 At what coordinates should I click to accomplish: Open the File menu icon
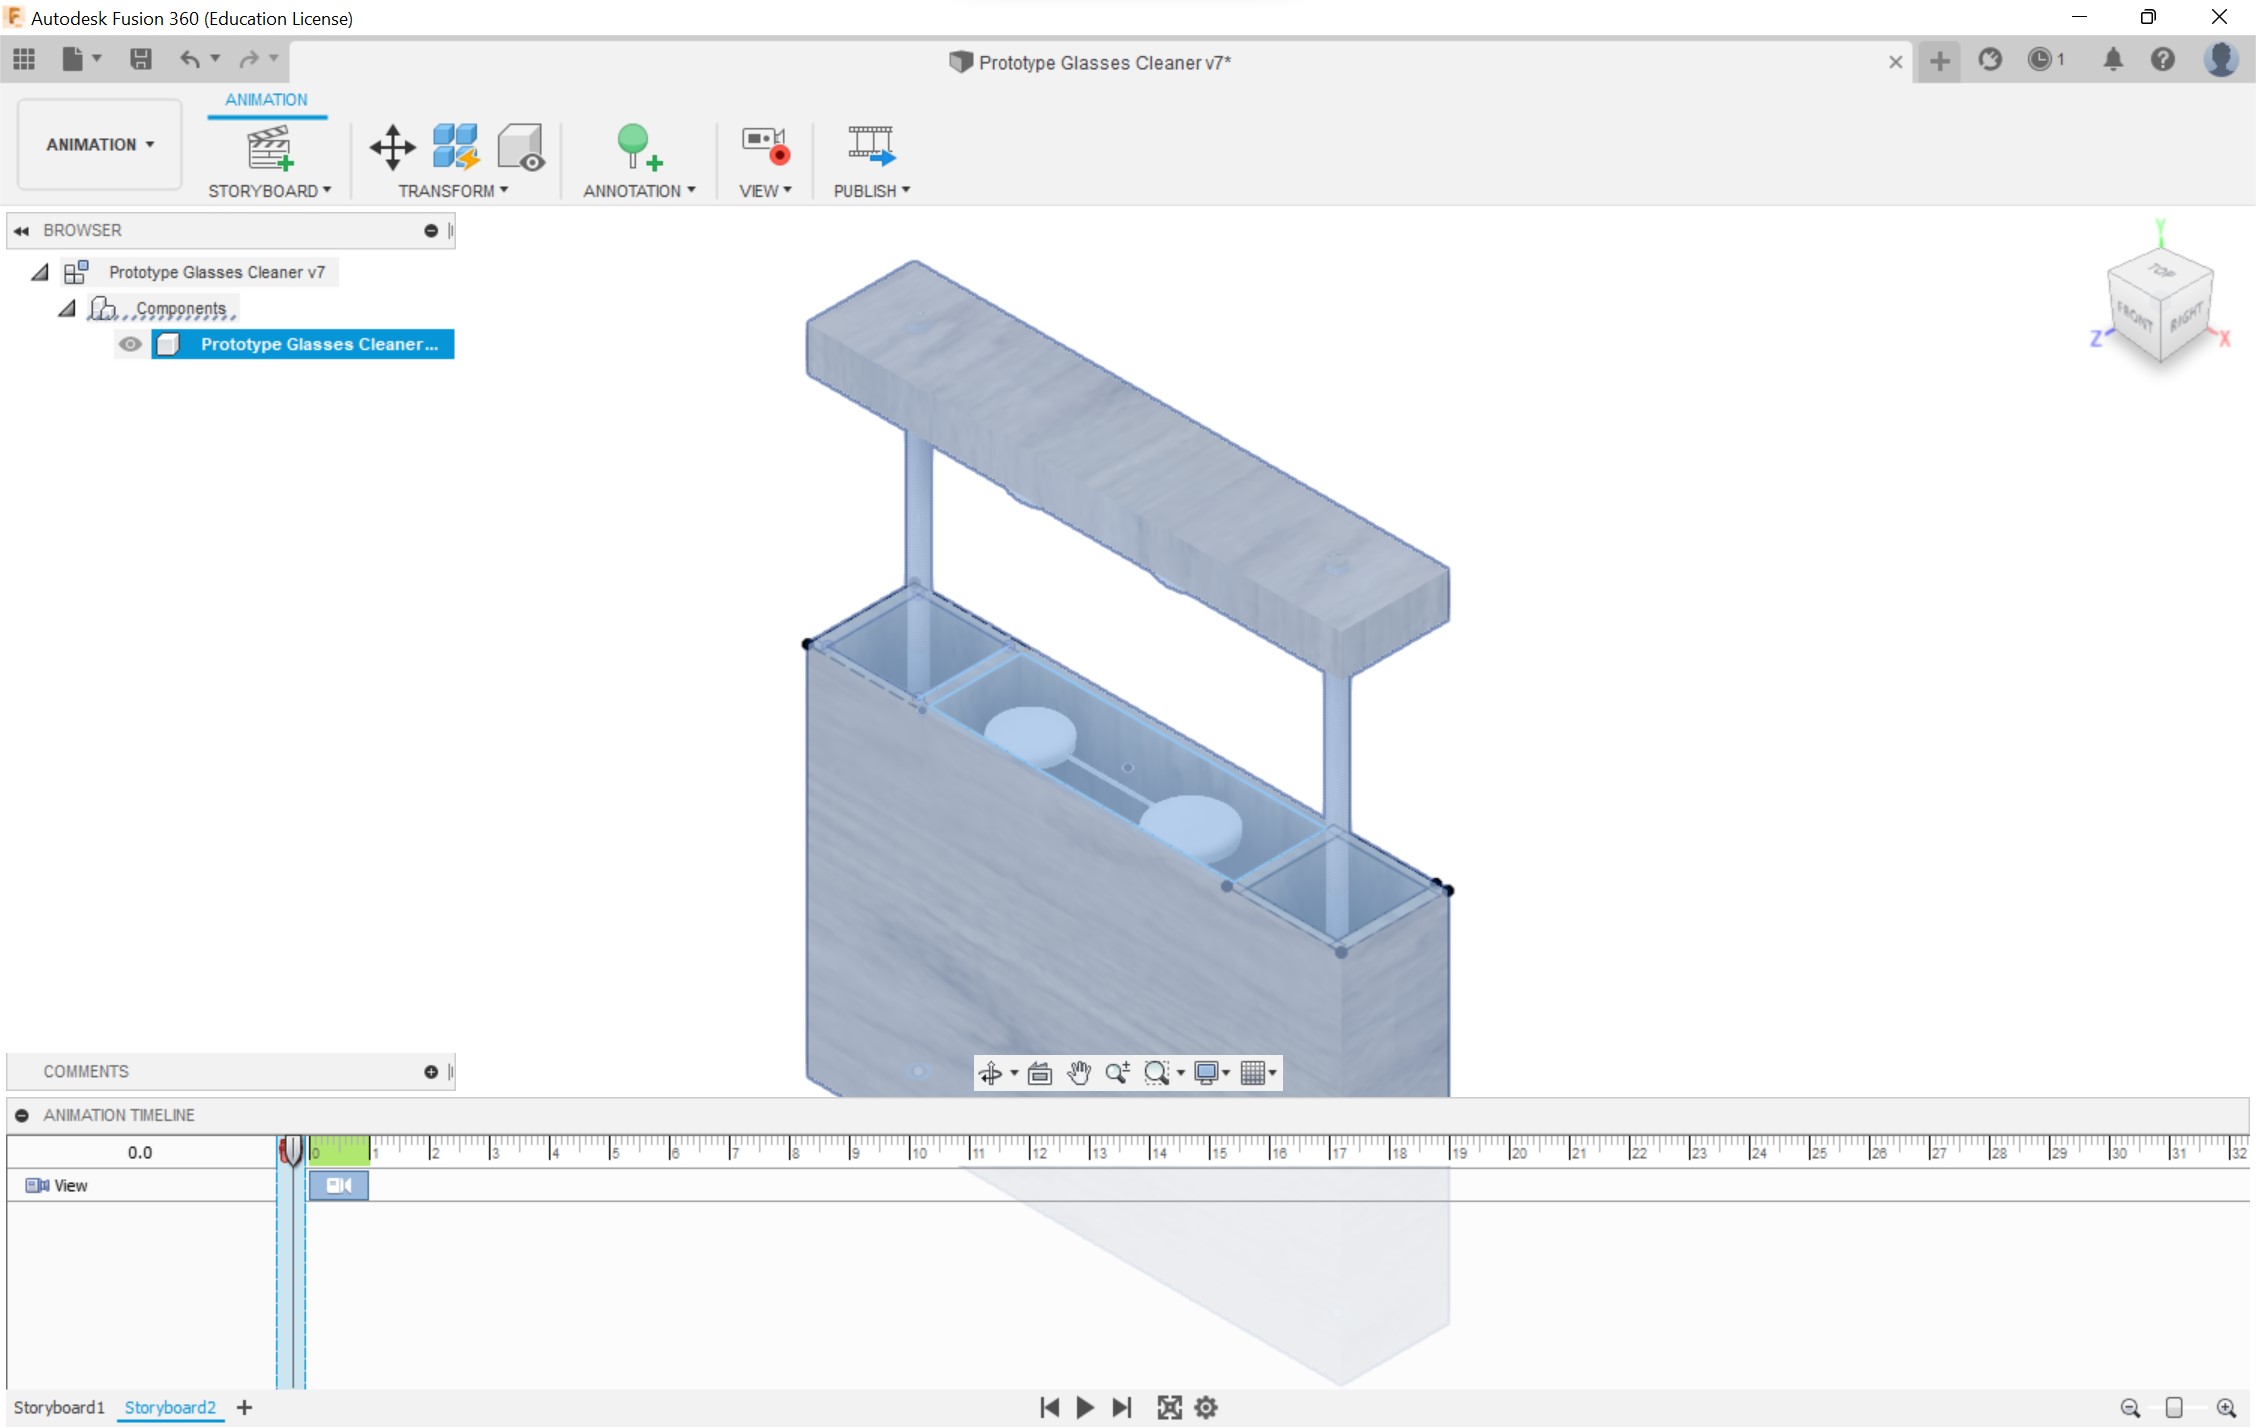[x=73, y=59]
